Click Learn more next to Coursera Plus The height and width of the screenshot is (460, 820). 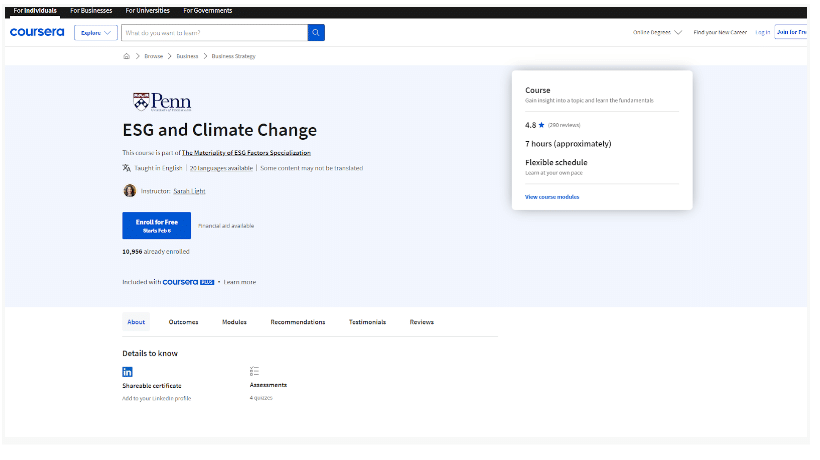[x=240, y=282]
